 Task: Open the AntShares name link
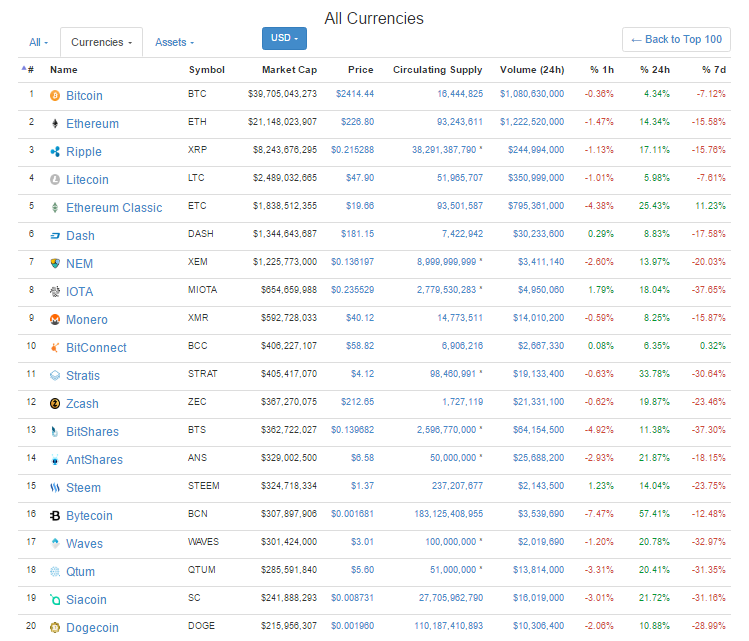coord(94,460)
